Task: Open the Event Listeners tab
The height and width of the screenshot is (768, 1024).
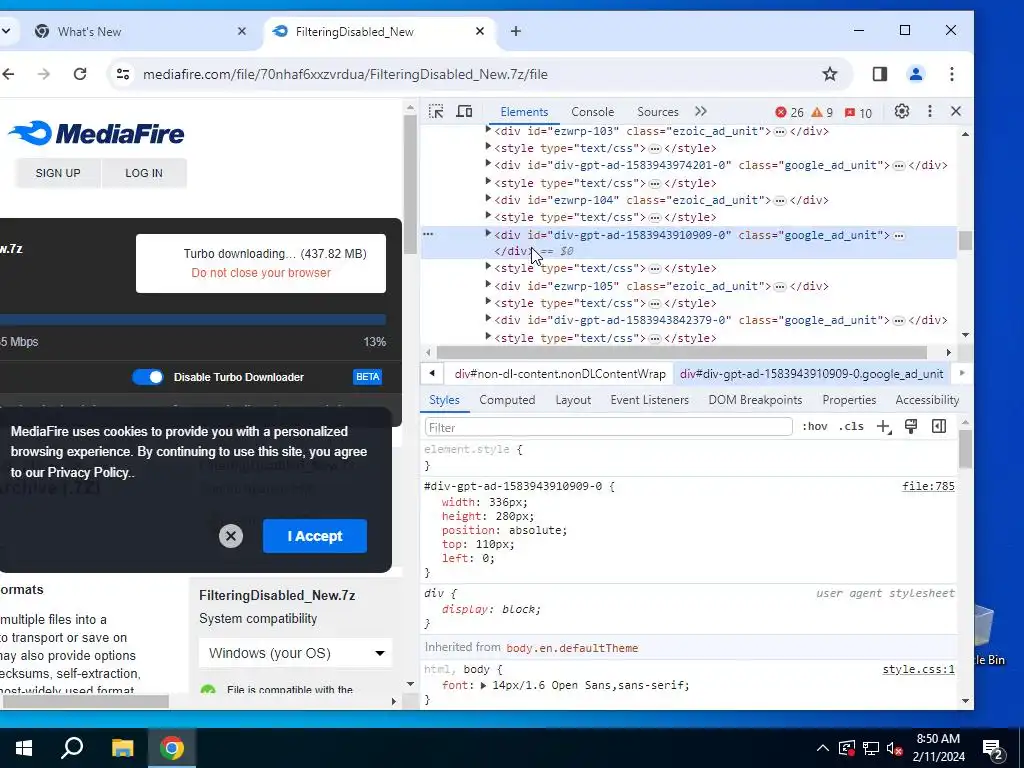Action: point(650,400)
